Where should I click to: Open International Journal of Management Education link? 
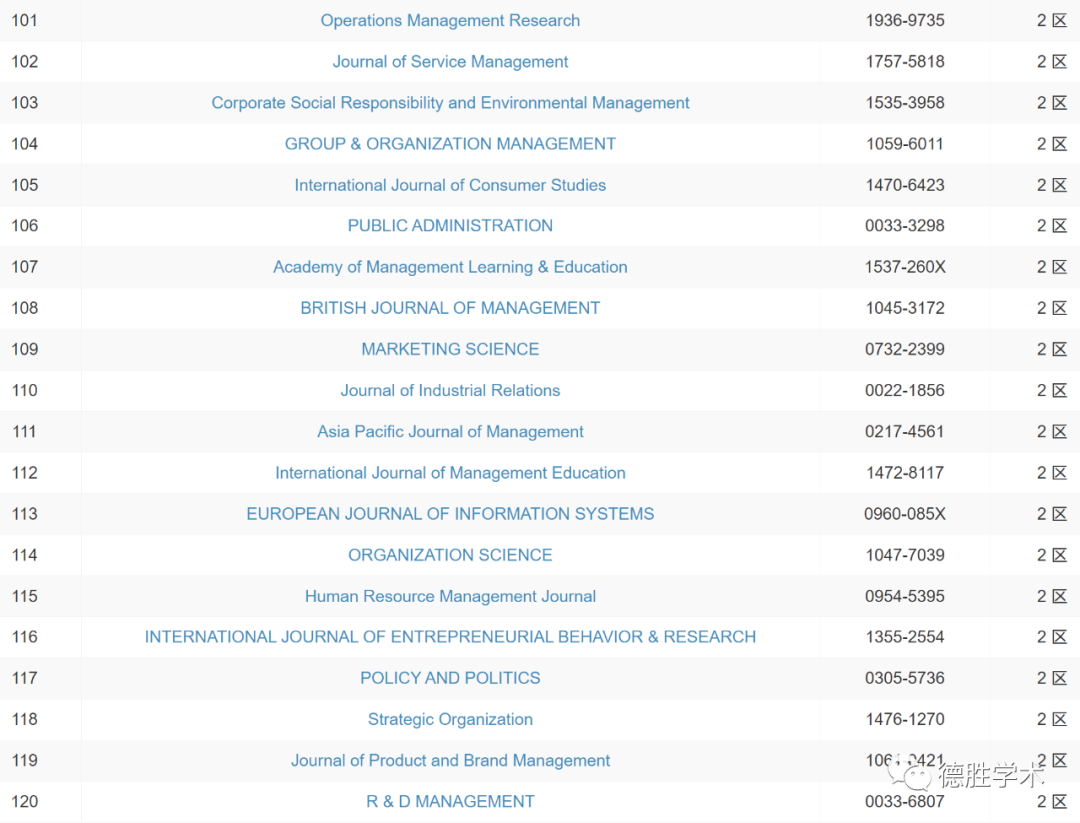[450, 473]
